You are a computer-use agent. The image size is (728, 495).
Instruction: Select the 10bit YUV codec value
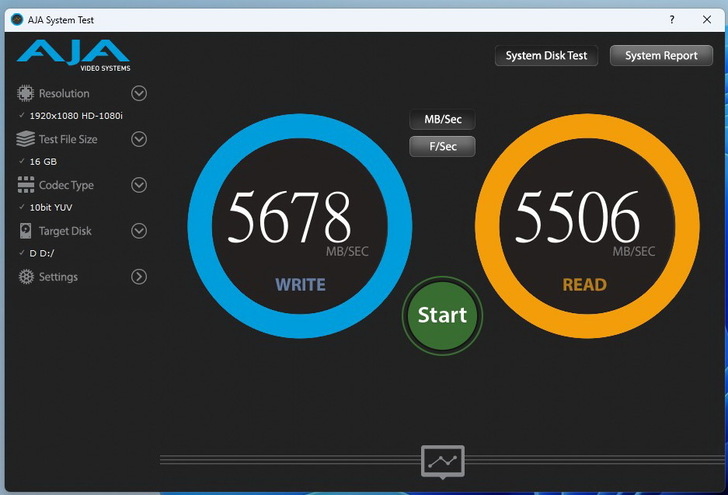point(51,208)
